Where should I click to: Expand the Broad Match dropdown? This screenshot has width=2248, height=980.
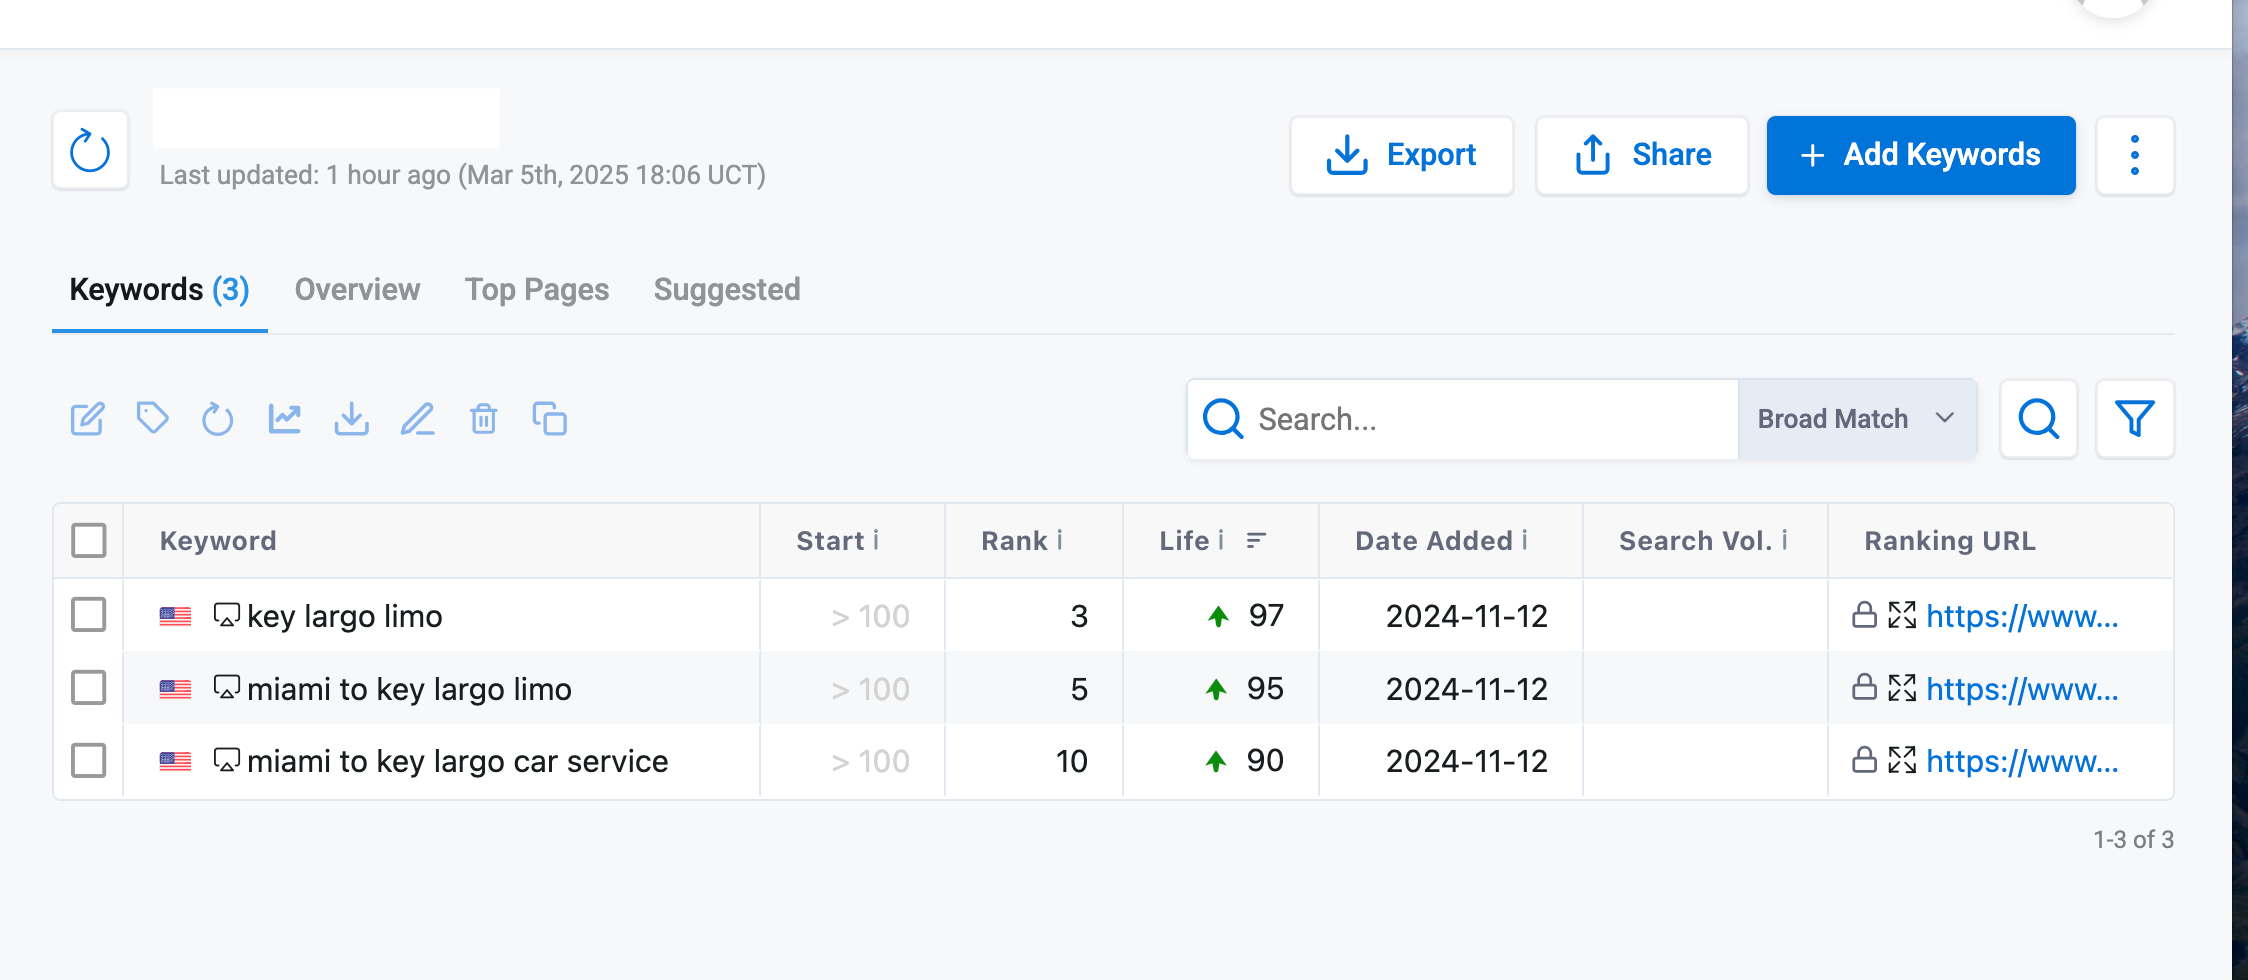[1856, 418]
